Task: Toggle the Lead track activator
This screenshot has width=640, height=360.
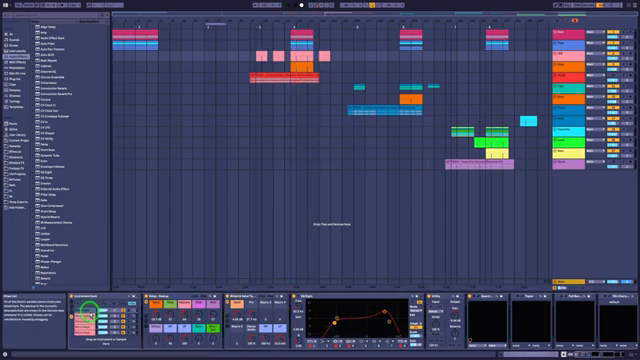Action: click(613, 140)
